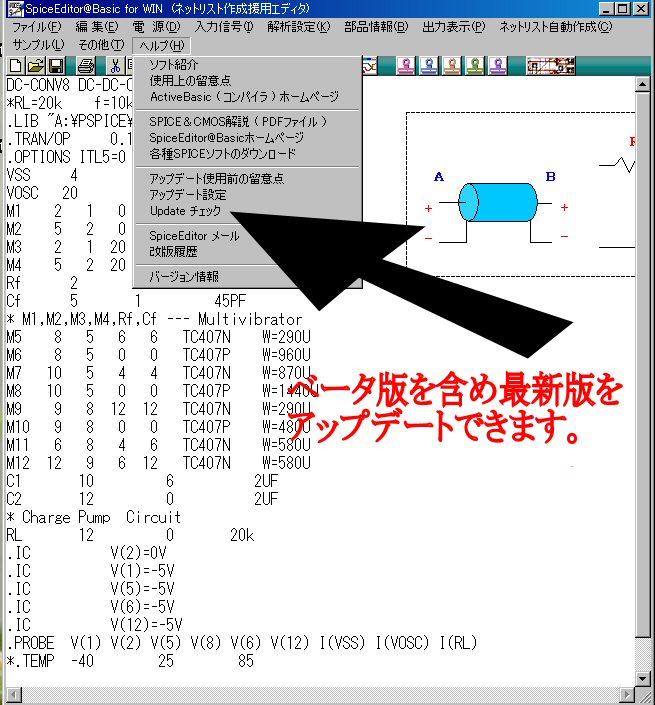The image size is (655, 705).
Task: Open the 編集(E) menu
Action: [97, 27]
